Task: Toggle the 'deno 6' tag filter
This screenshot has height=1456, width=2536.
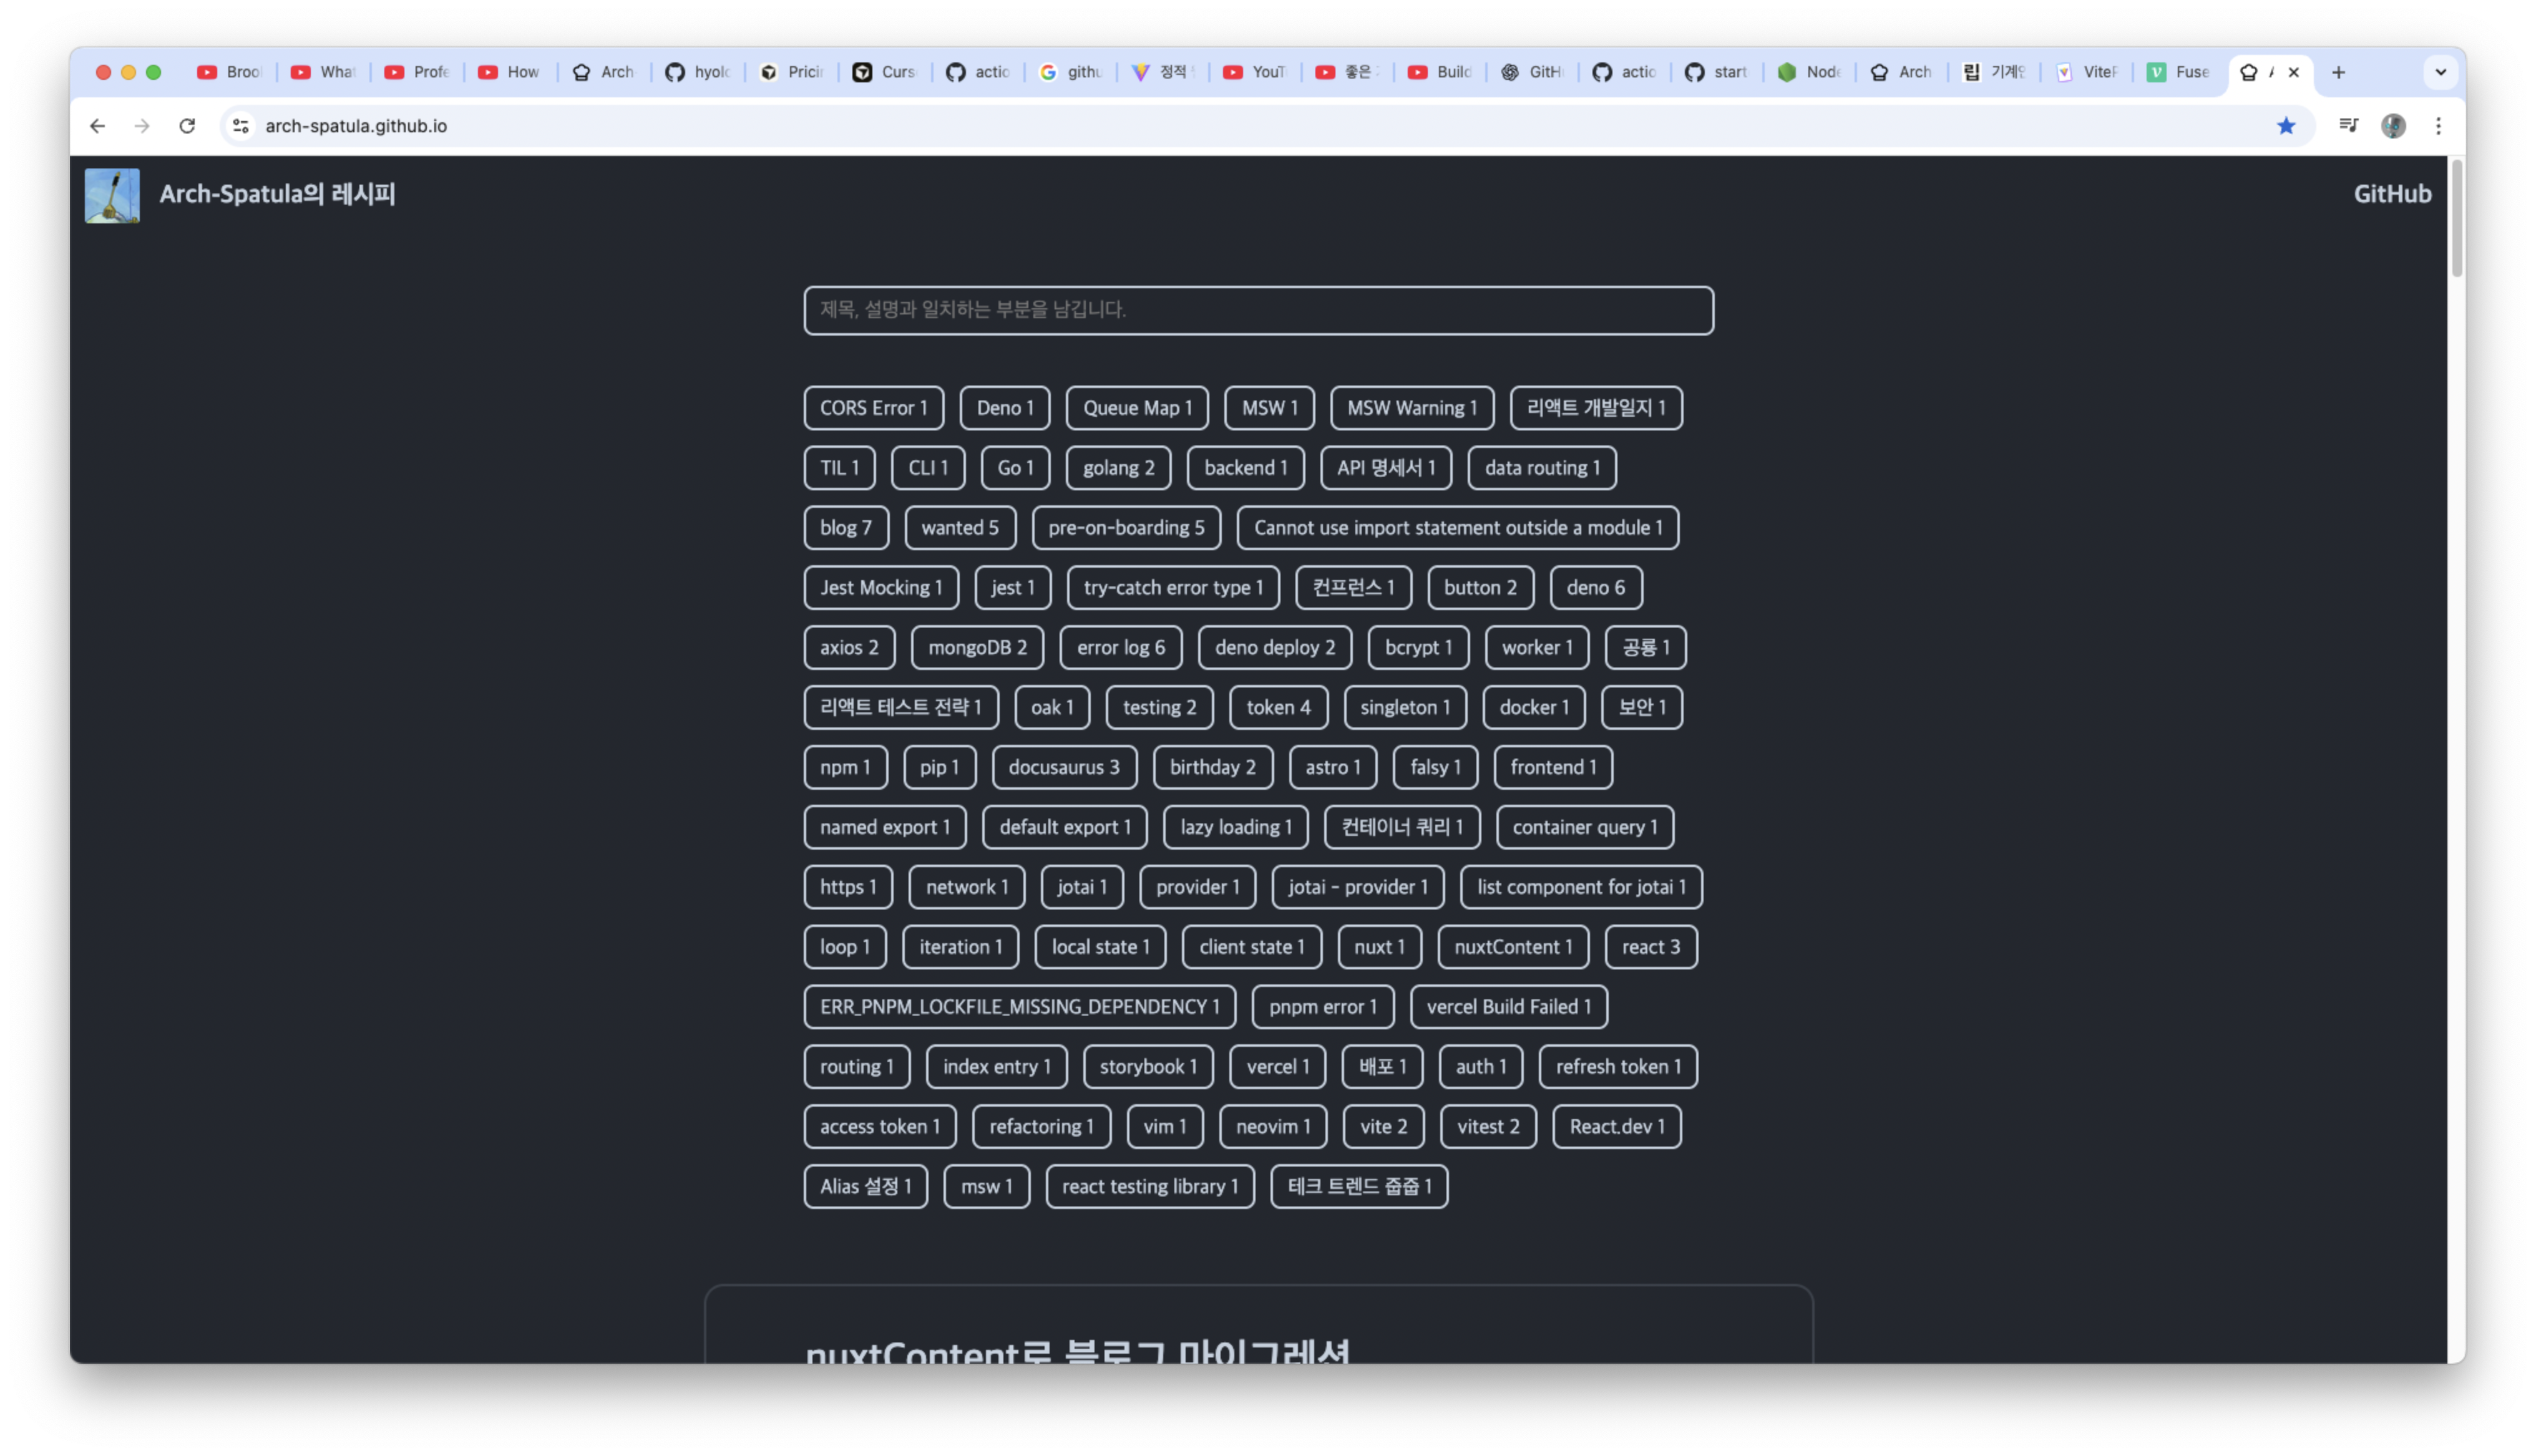Action: (1595, 588)
